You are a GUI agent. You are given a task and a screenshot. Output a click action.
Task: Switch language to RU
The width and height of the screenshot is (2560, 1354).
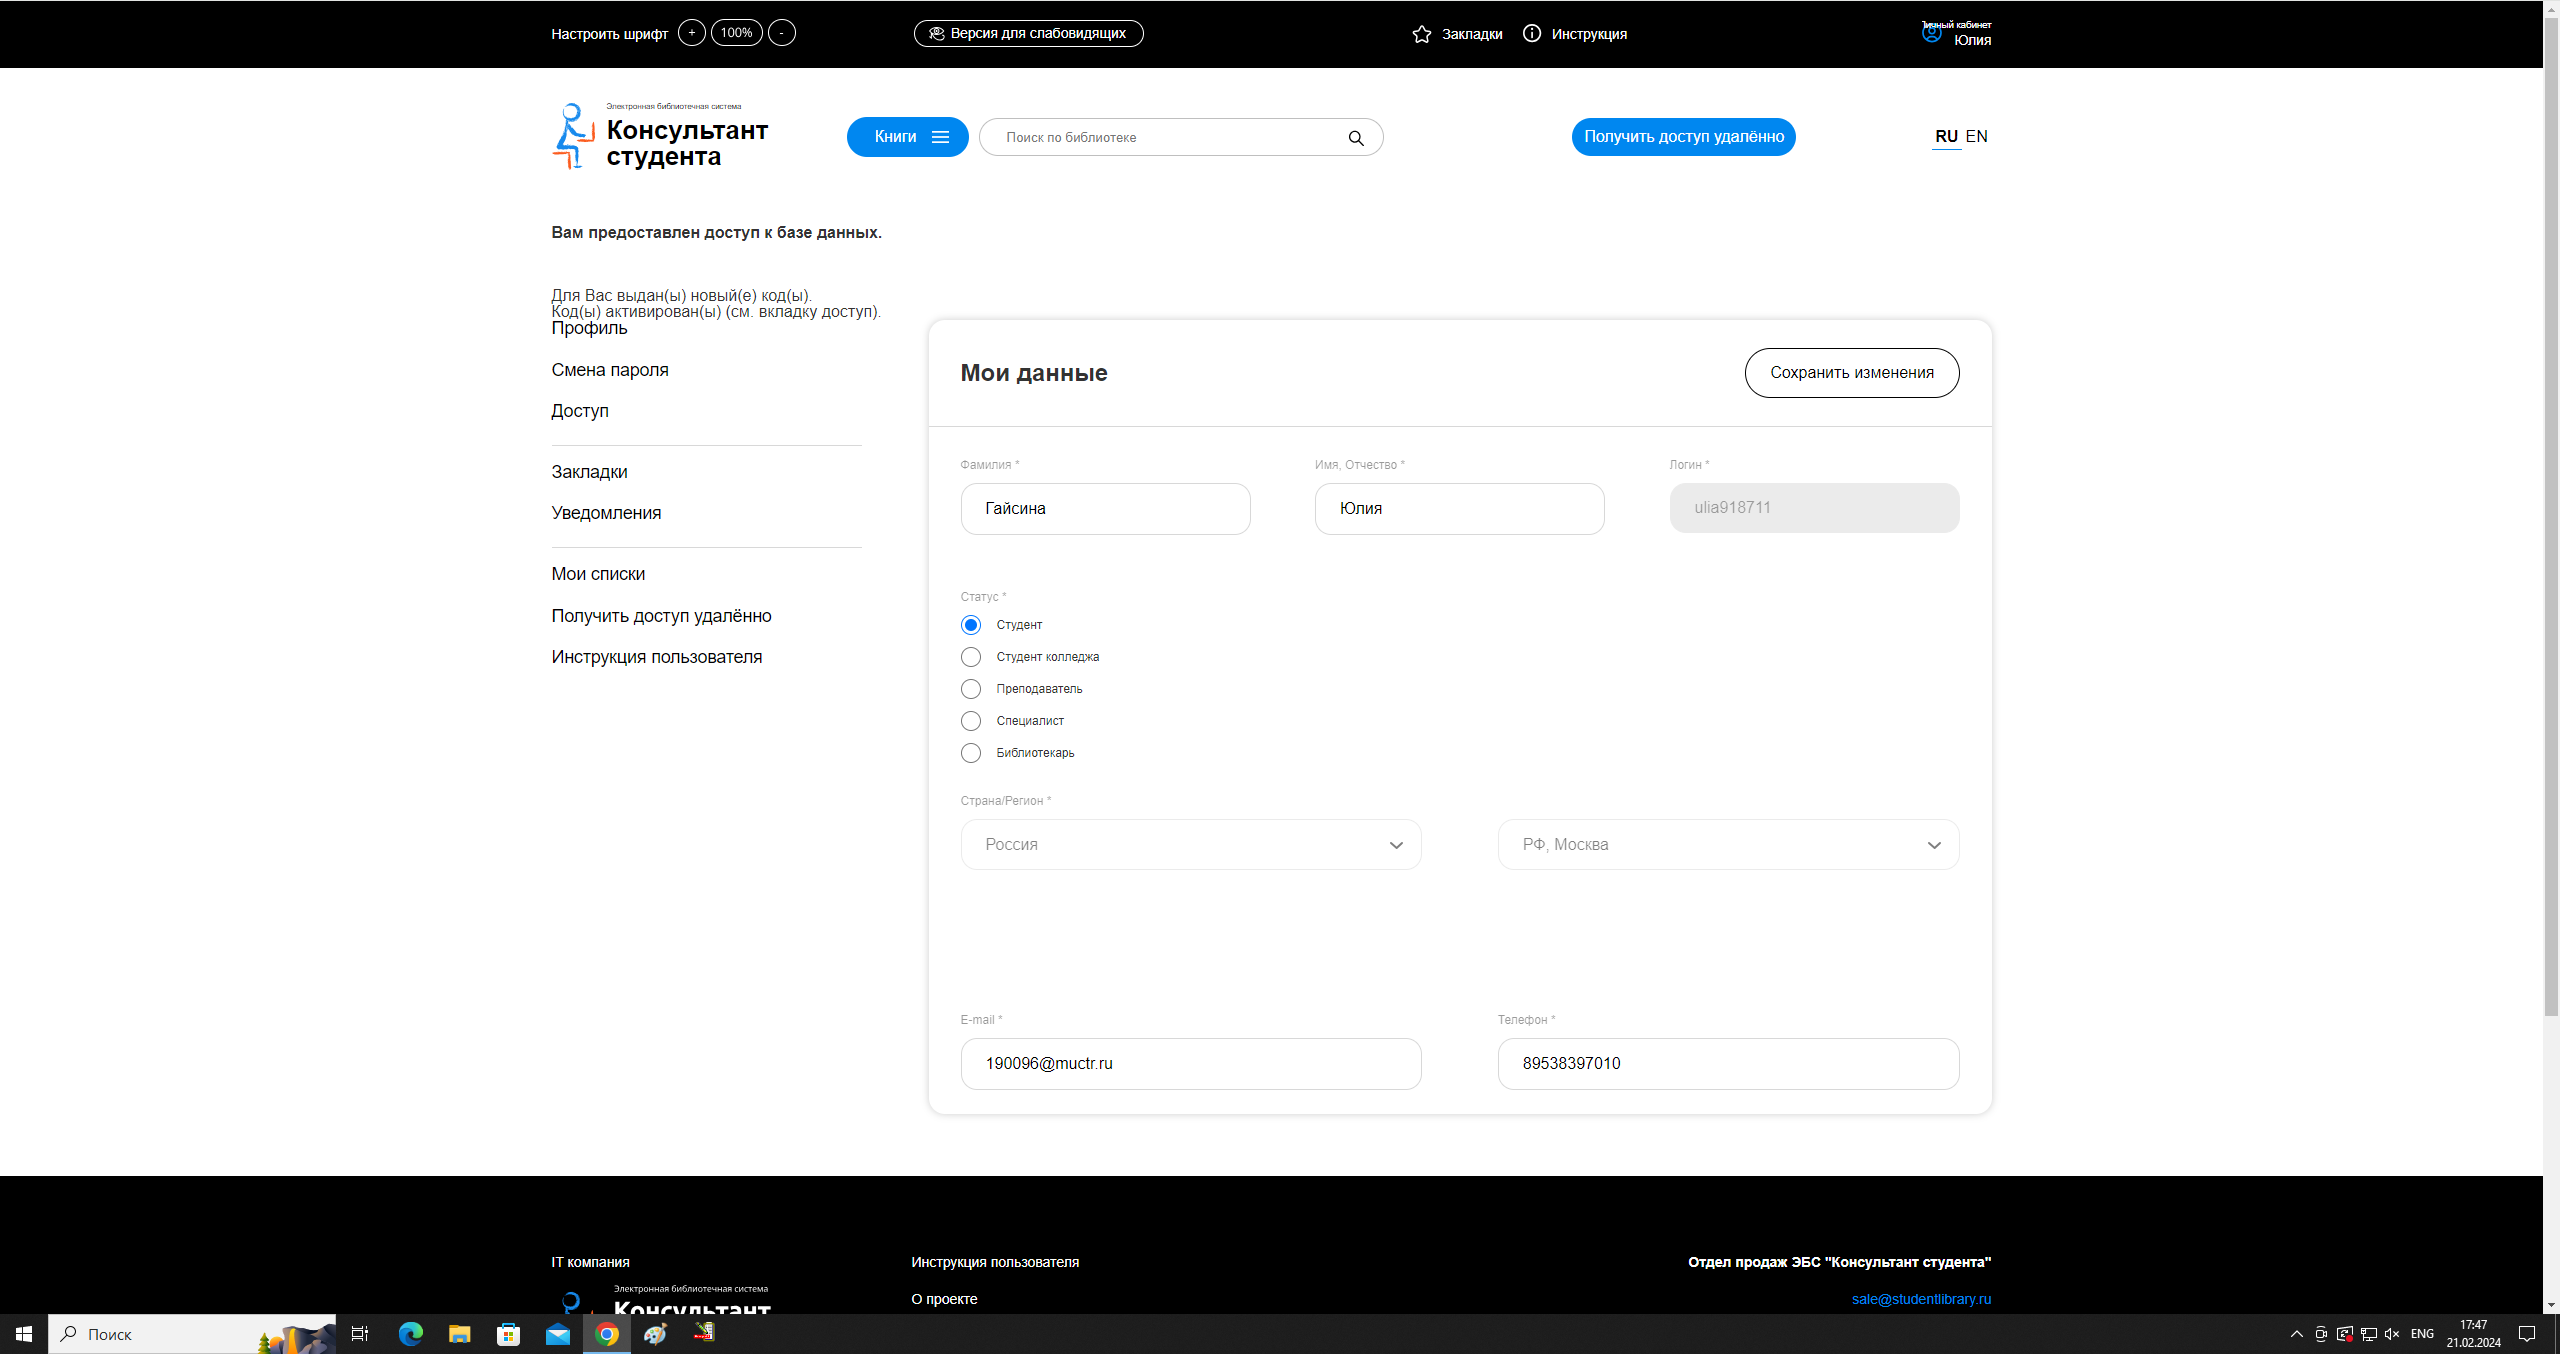click(x=1946, y=136)
